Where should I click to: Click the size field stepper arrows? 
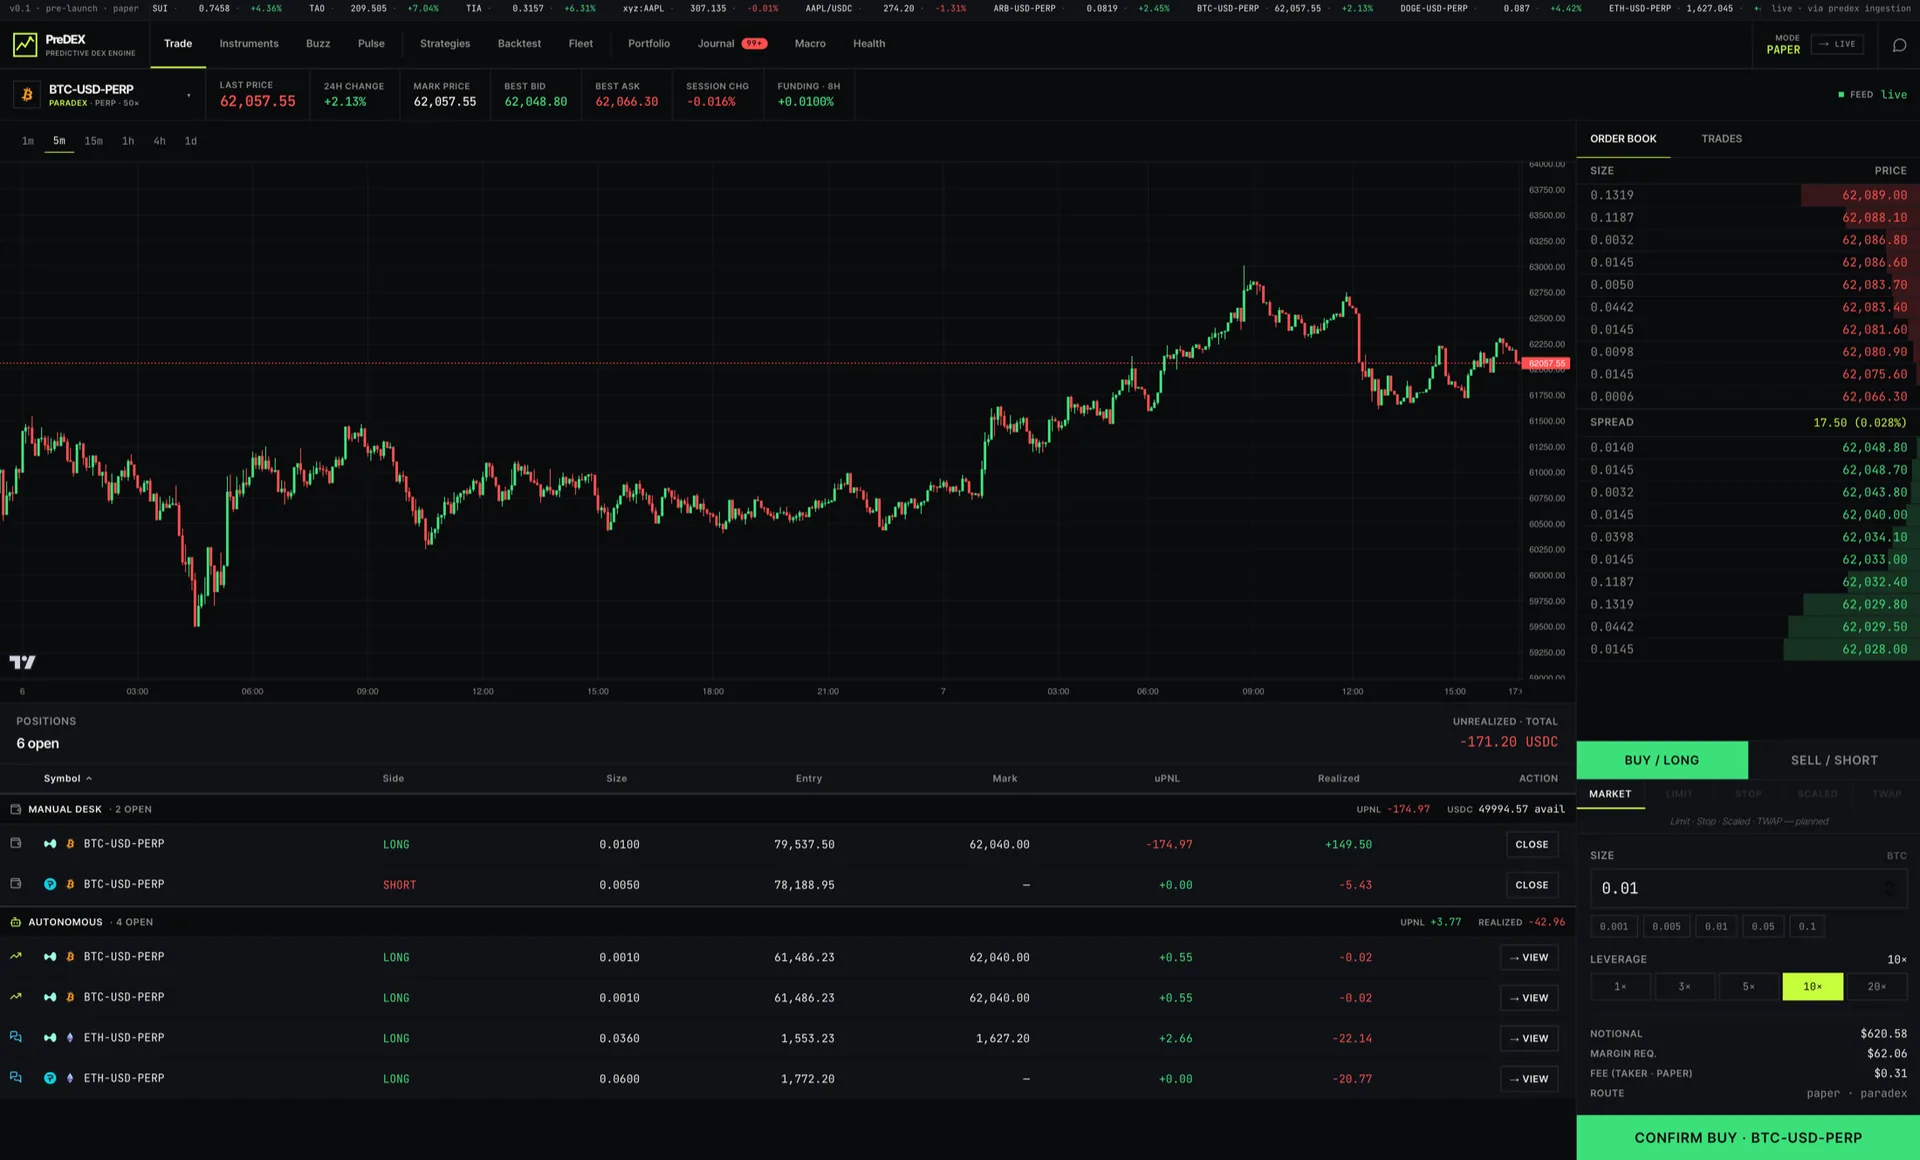tap(1889, 888)
